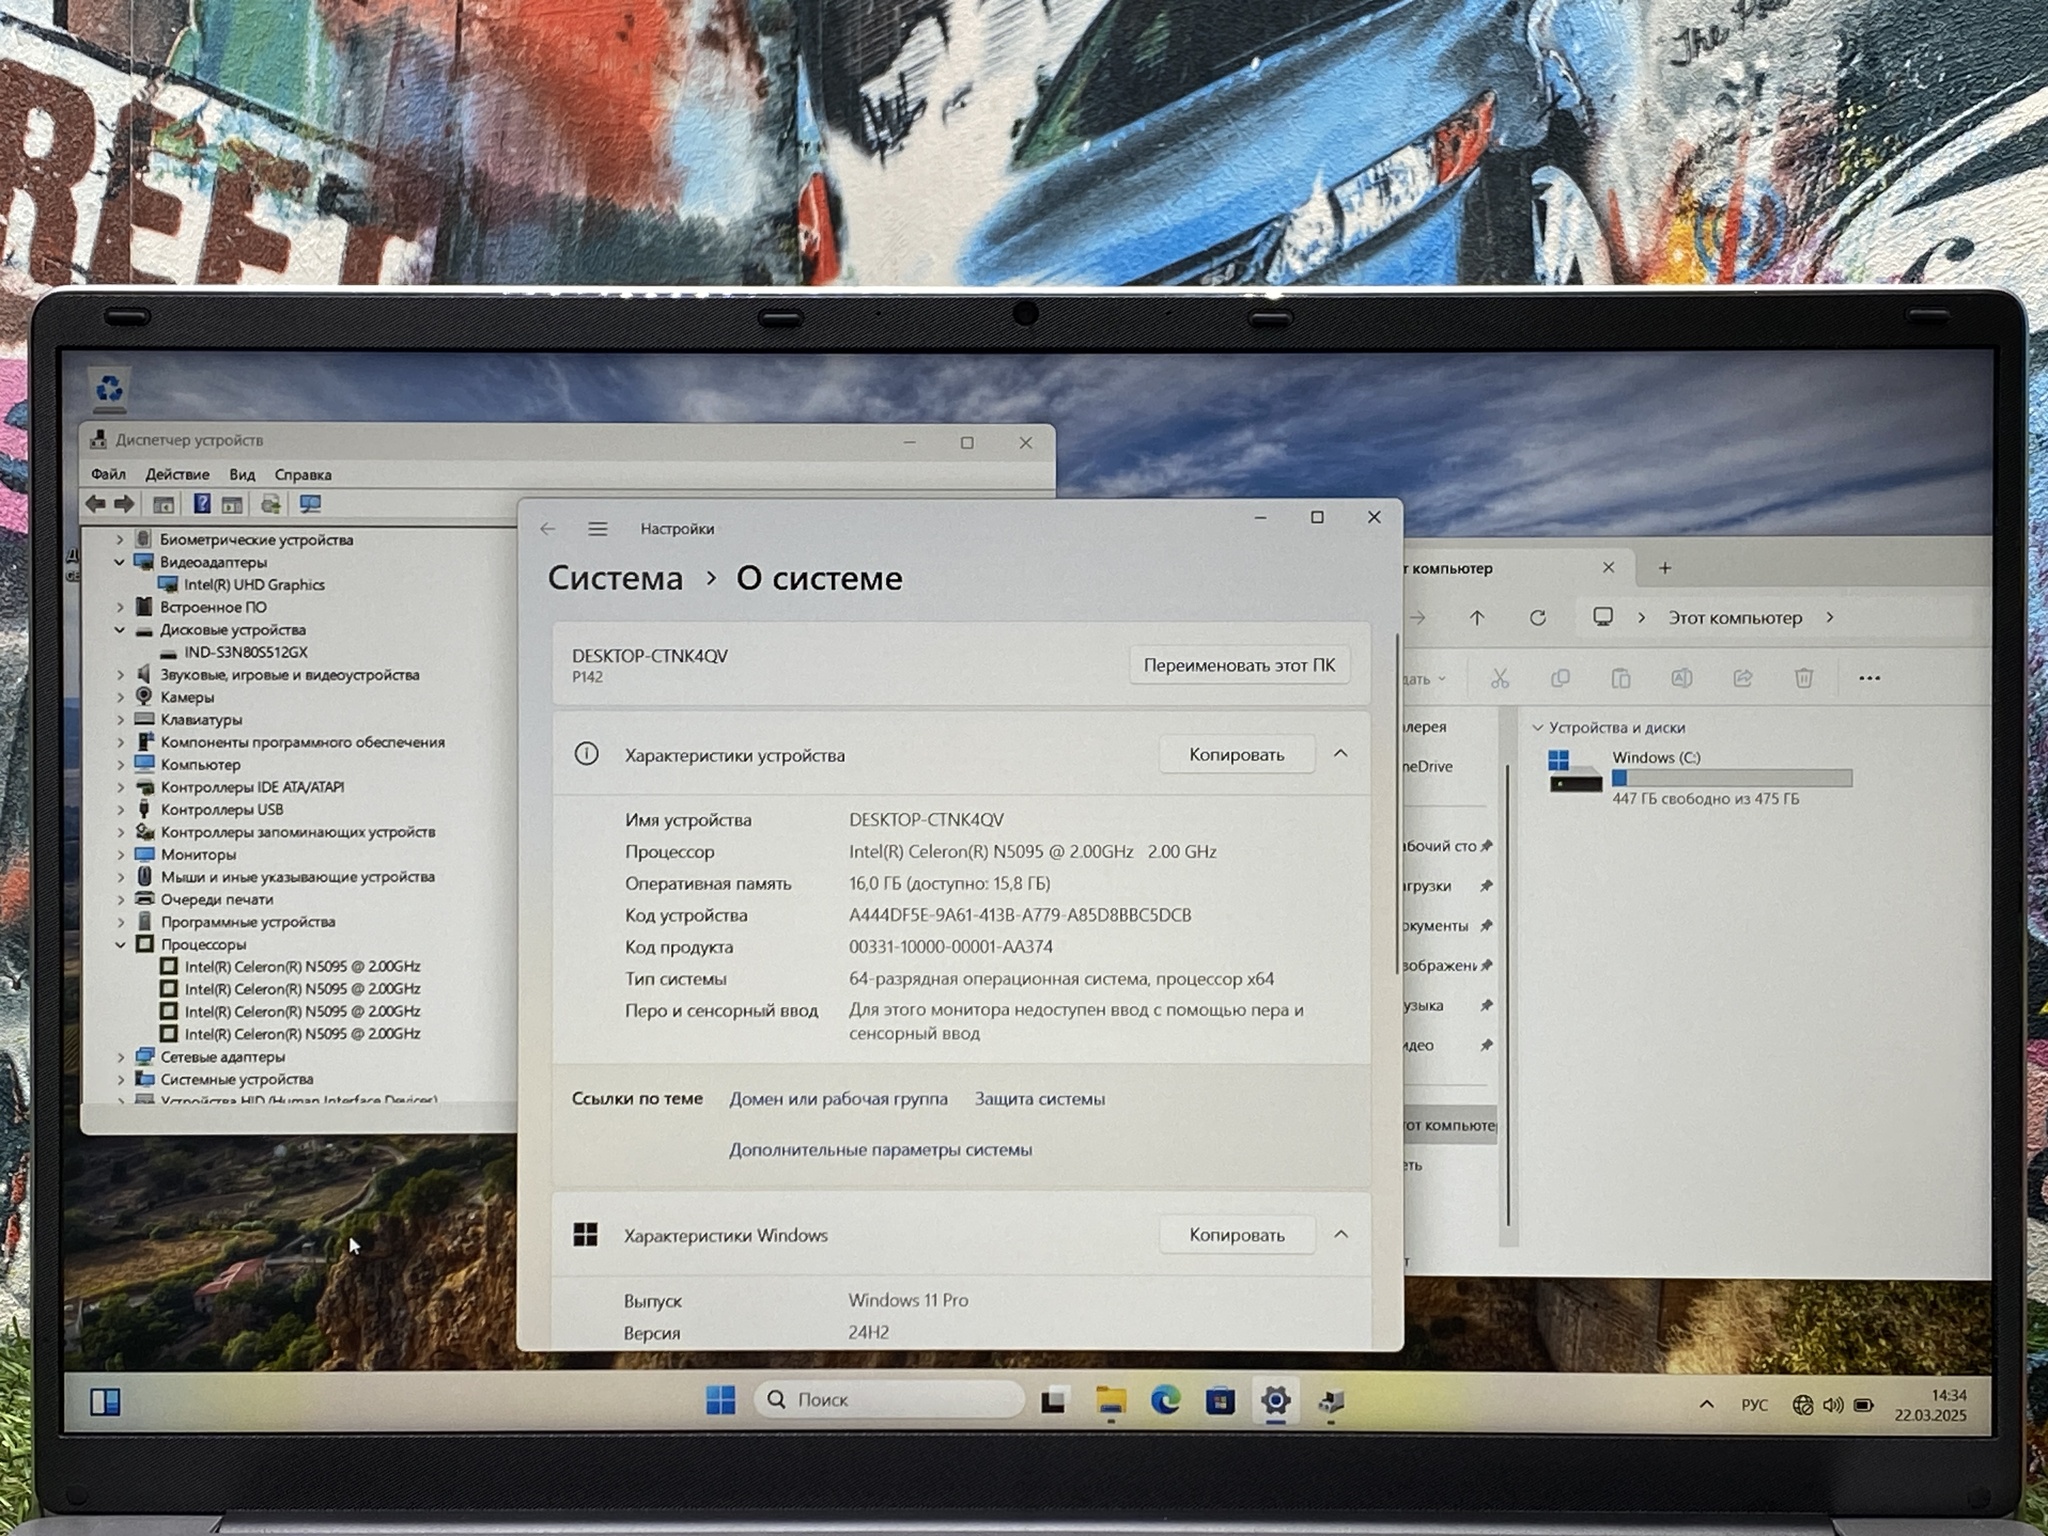The height and width of the screenshot is (1536, 2048).
Task: Click the Windows (C:) drive usage bar
Action: click(1731, 778)
